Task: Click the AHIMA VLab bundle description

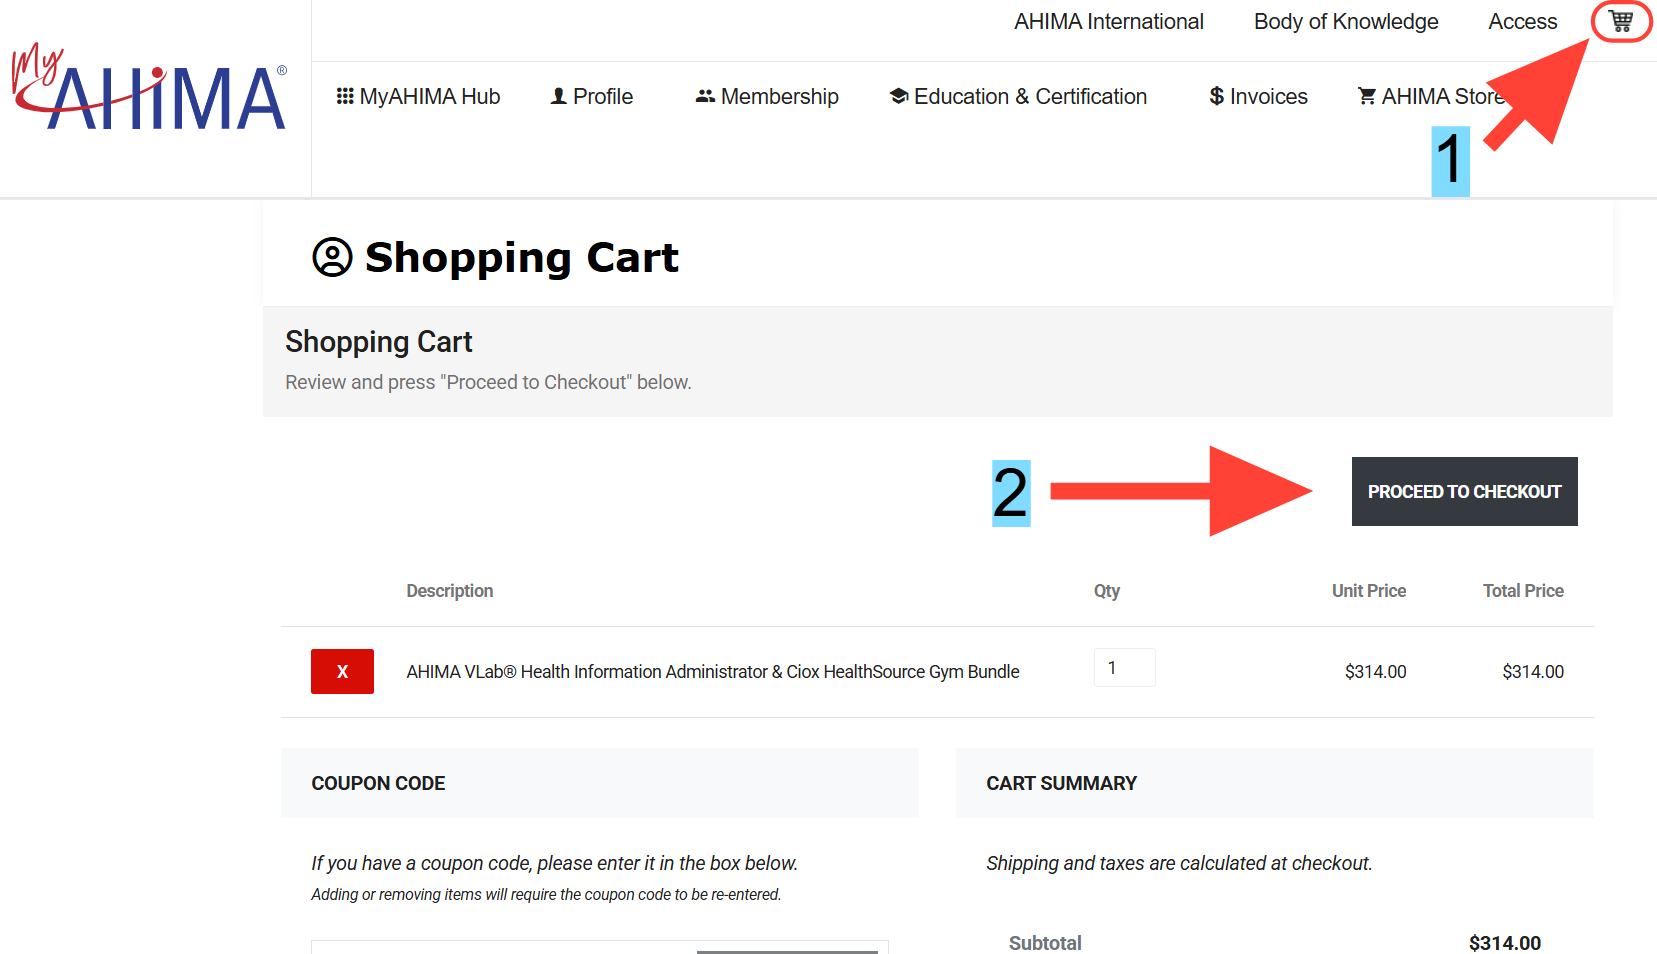Action: pos(712,672)
